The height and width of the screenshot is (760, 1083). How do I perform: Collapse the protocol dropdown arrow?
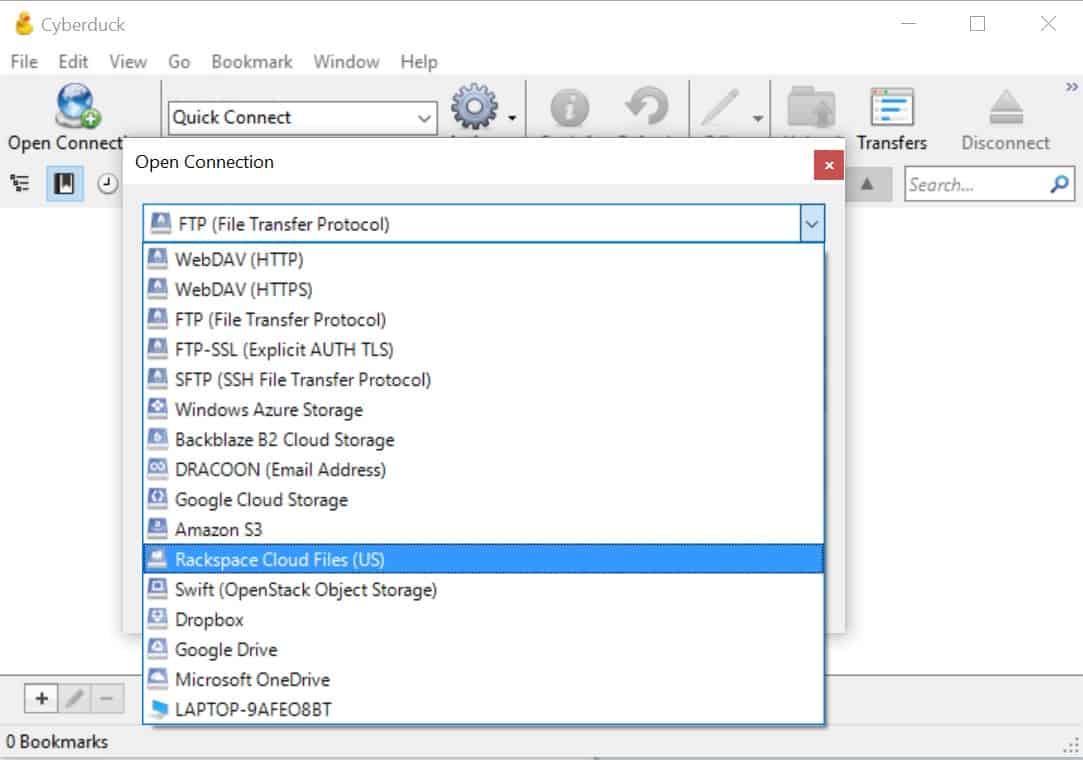tap(812, 224)
